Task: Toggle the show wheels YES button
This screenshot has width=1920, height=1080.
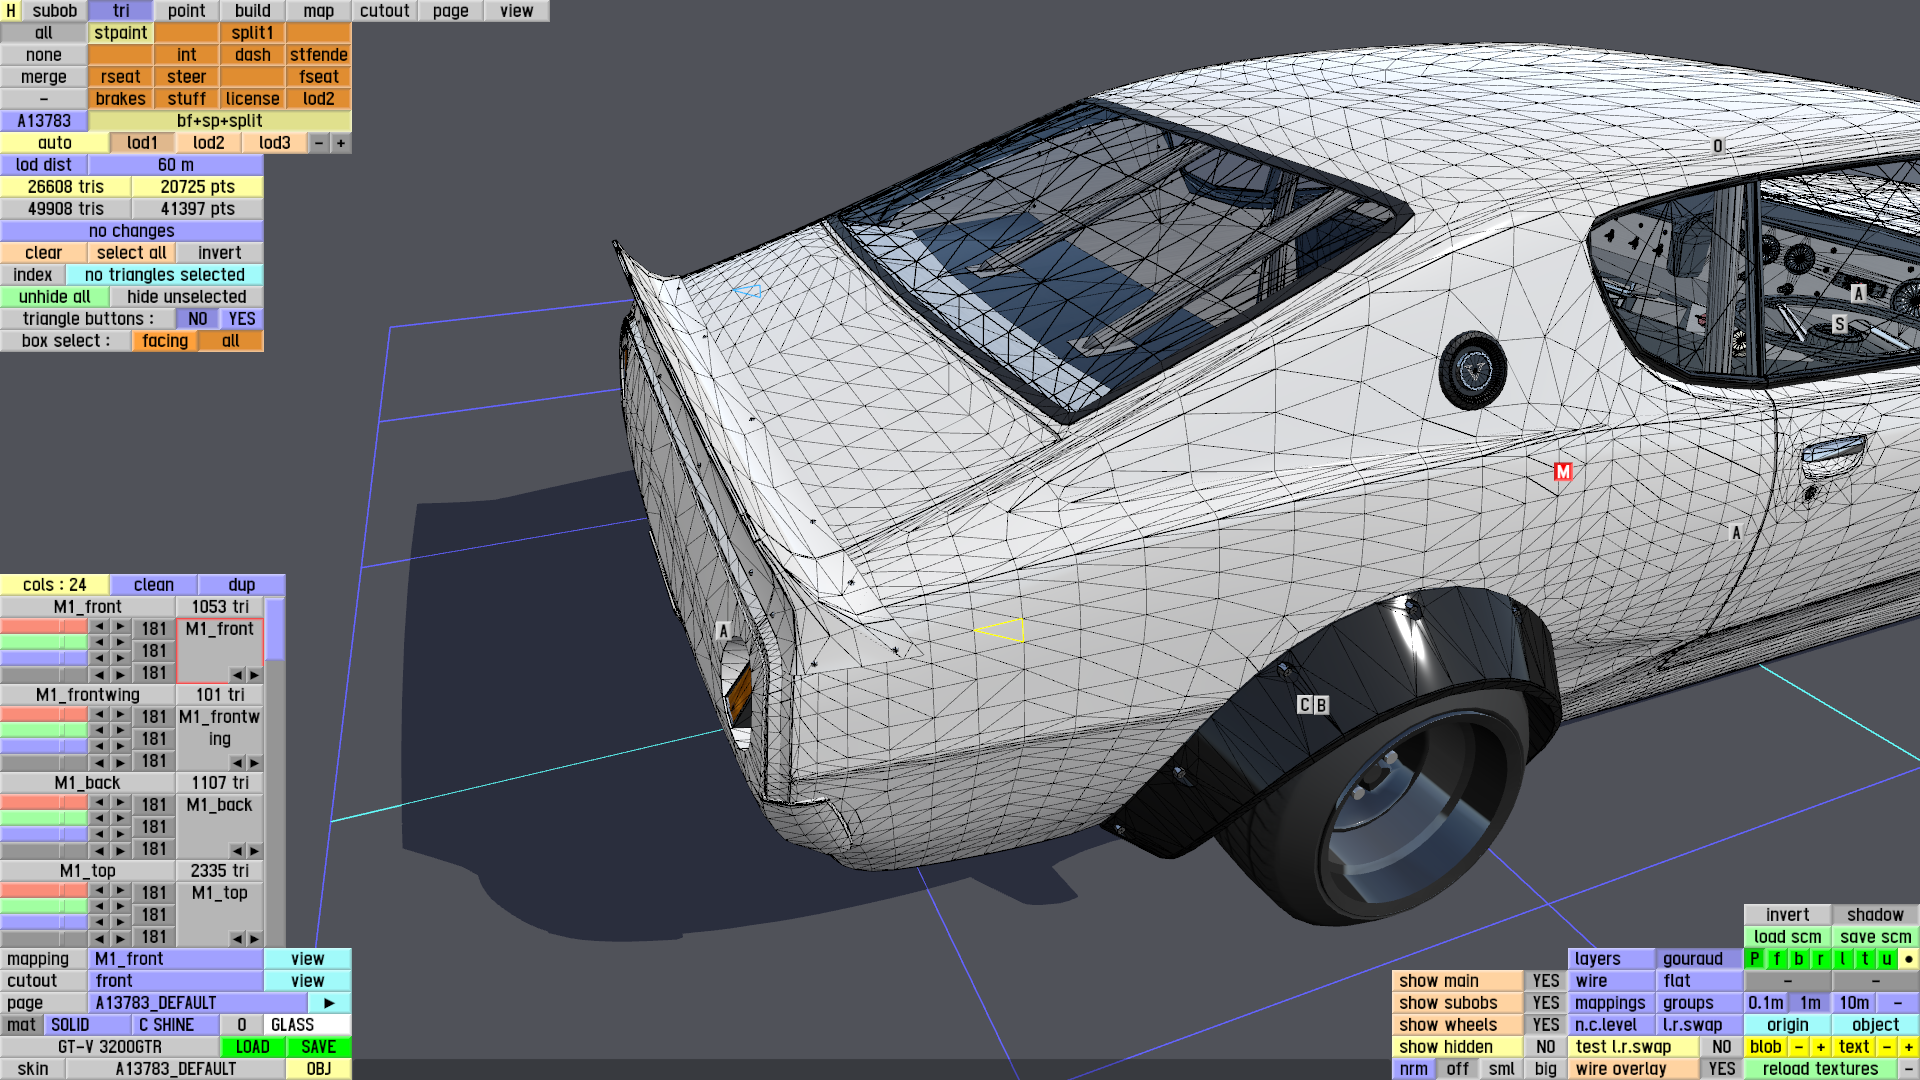Action: (1545, 1025)
